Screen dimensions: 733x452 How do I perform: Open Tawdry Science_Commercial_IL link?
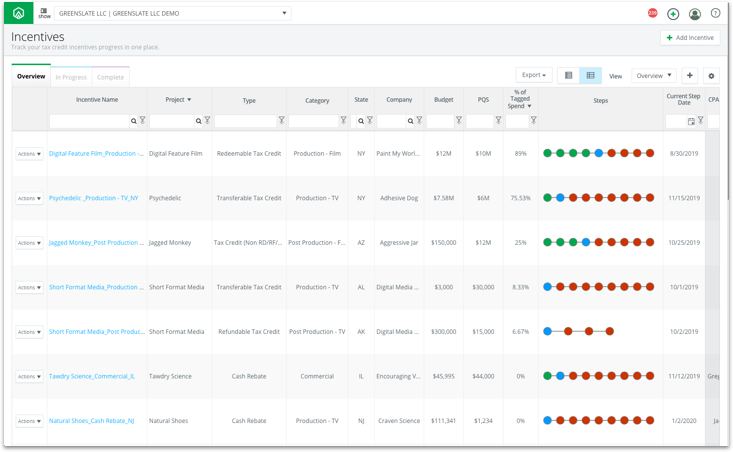[x=92, y=376]
